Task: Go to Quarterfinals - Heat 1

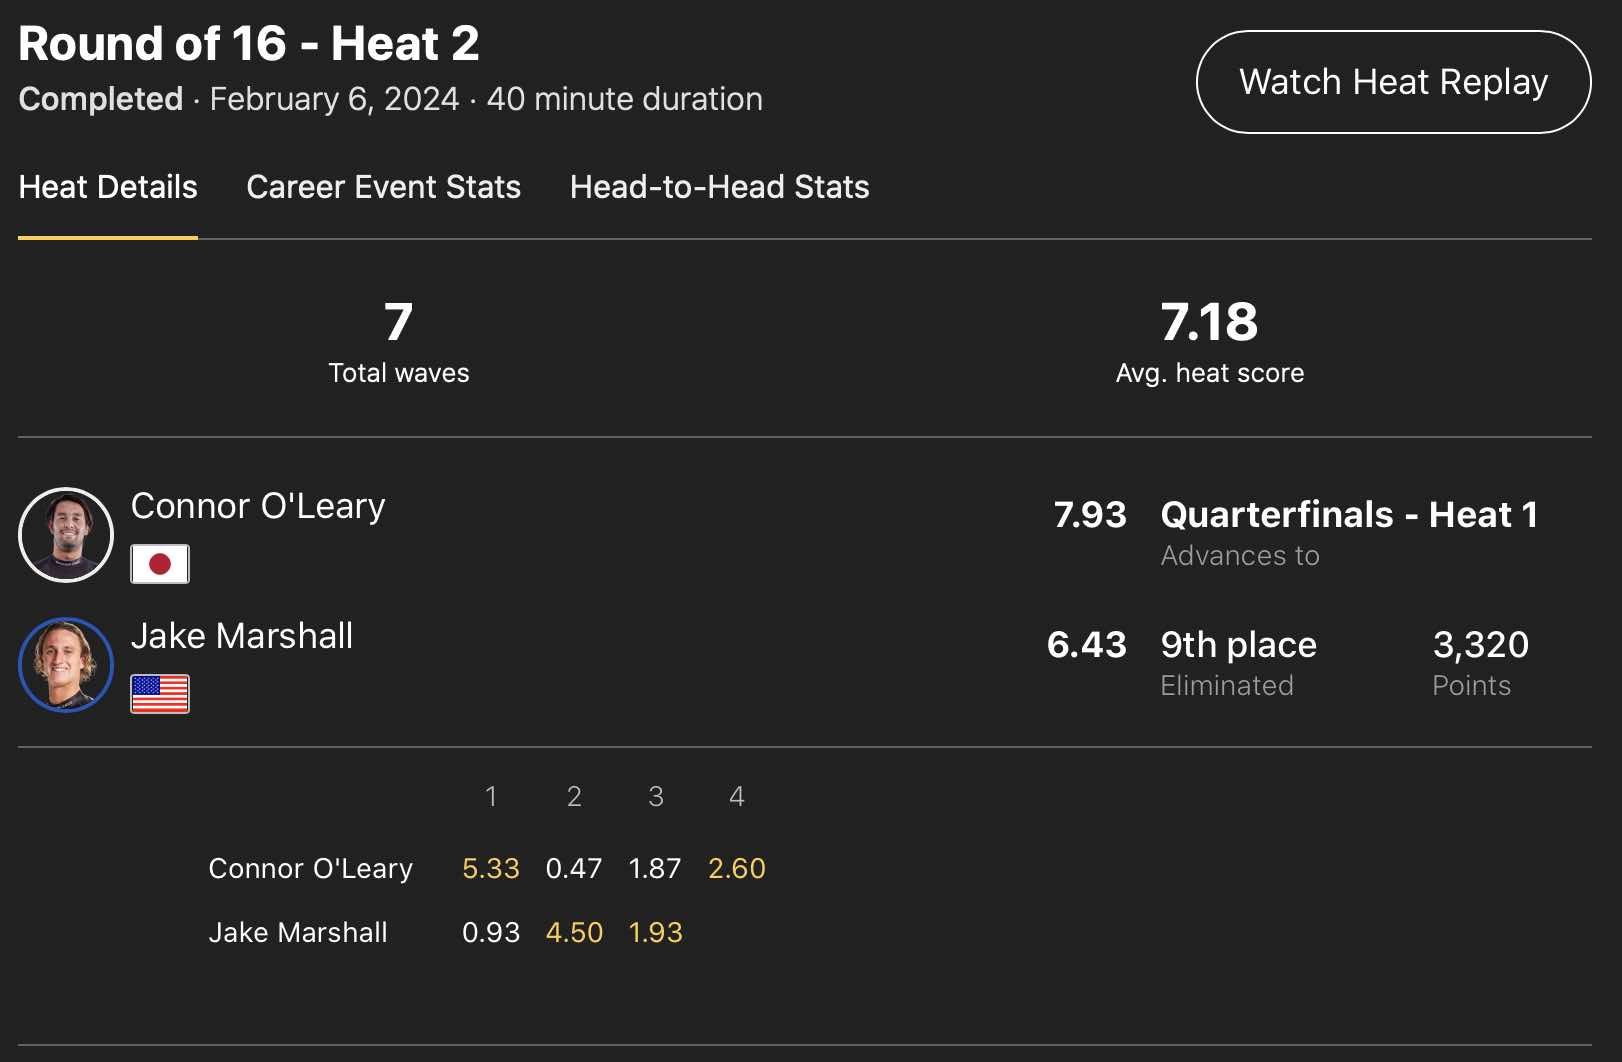Action: pyautogui.click(x=1349, y=515)
